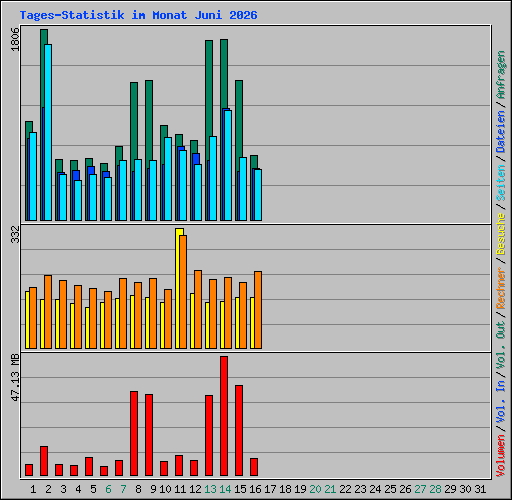Click the 'Seiten' legend label
The image size is (512, 500).
[501, 183]
